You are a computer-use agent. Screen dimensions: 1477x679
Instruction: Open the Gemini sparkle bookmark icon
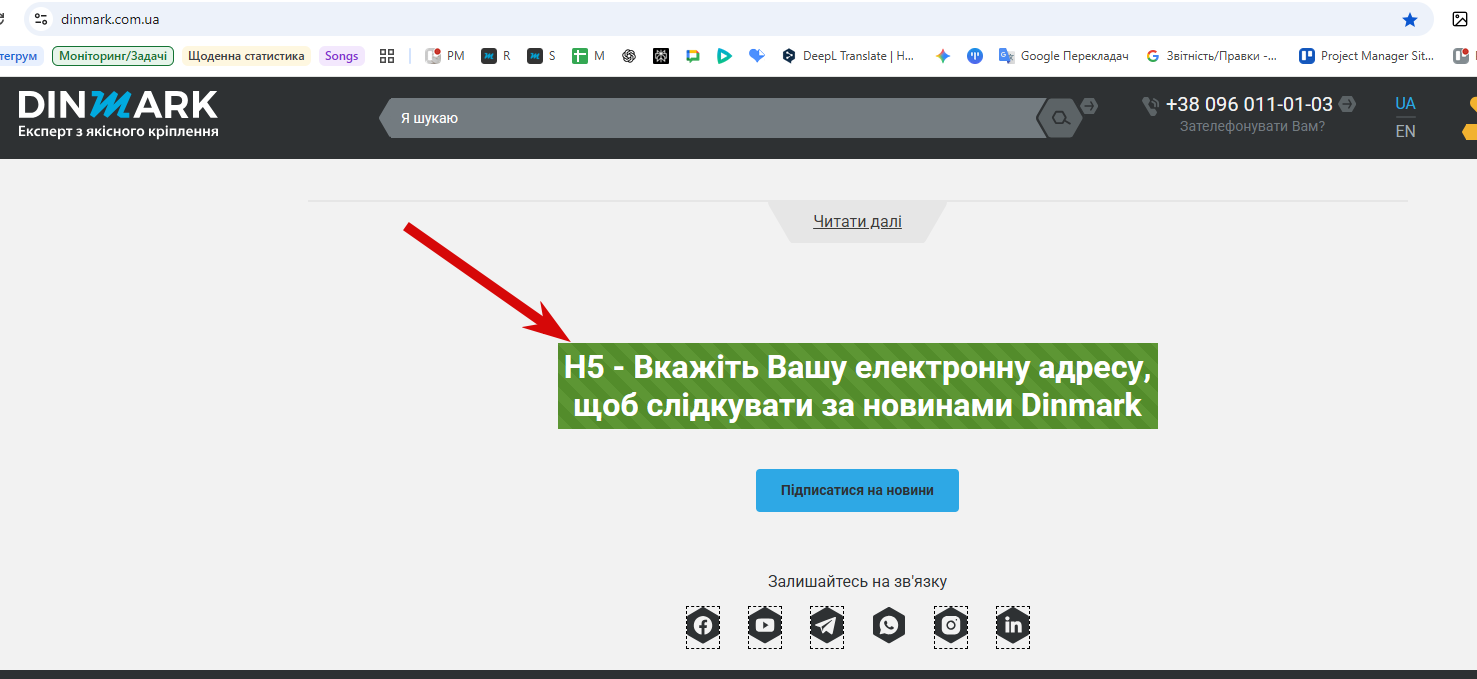coord(942,56)
